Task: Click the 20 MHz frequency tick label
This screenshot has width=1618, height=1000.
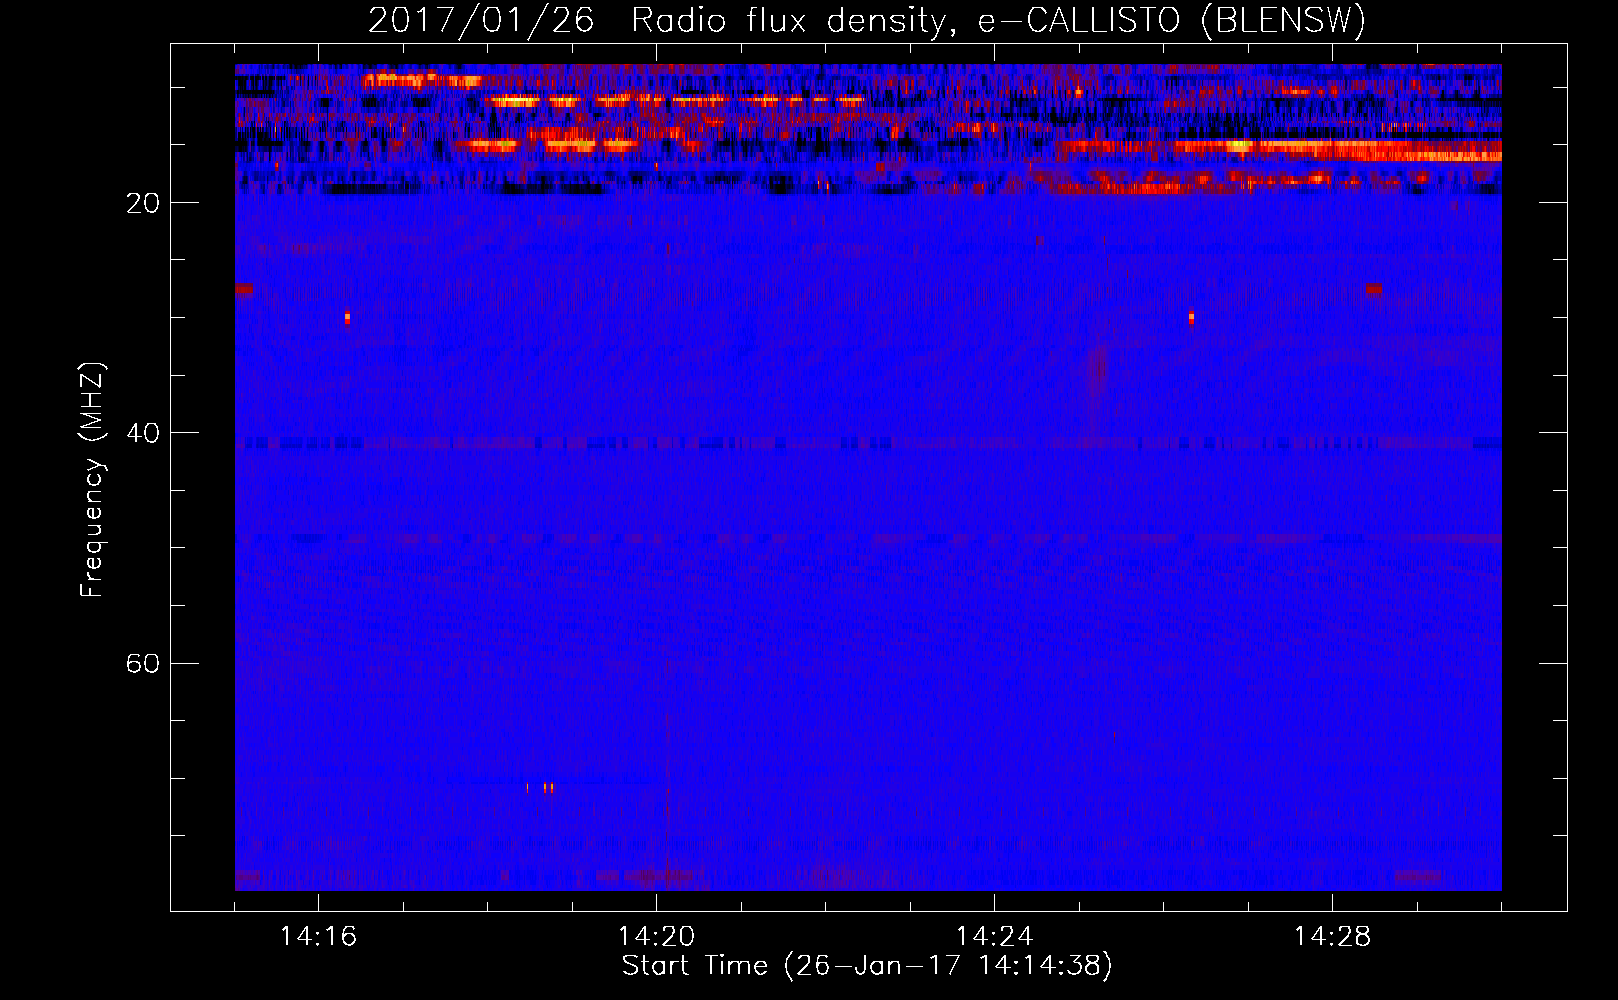Action: point(143,203)
